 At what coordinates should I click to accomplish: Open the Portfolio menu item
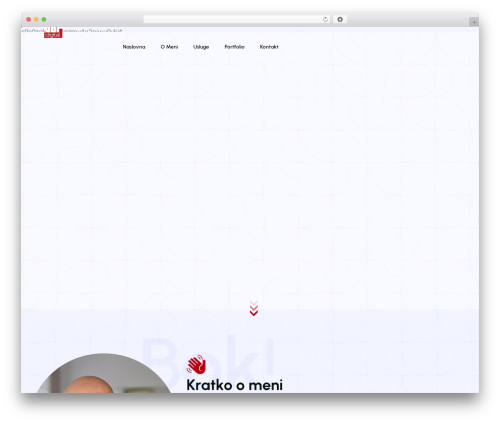(x=234, y=47)
